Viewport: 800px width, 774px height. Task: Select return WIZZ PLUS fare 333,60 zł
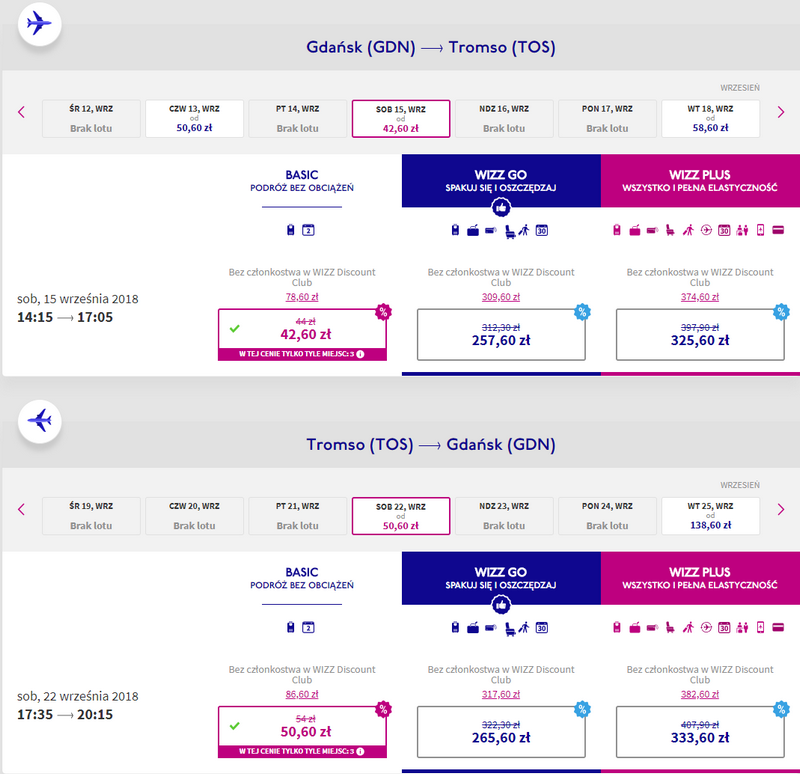click(x=700, y=732)
